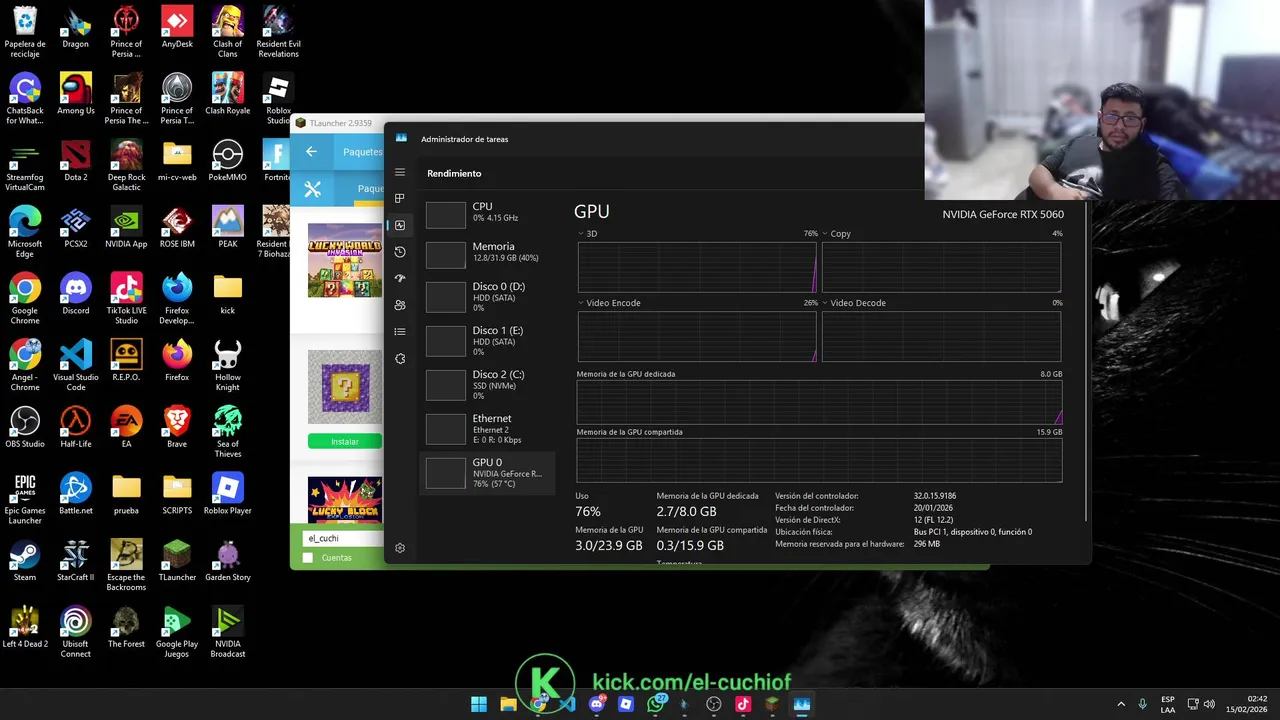The width and height of the screenshot is (1280, 720).
Task: Select OBS Studio desktop icon
Action: (x=25, y=427)
